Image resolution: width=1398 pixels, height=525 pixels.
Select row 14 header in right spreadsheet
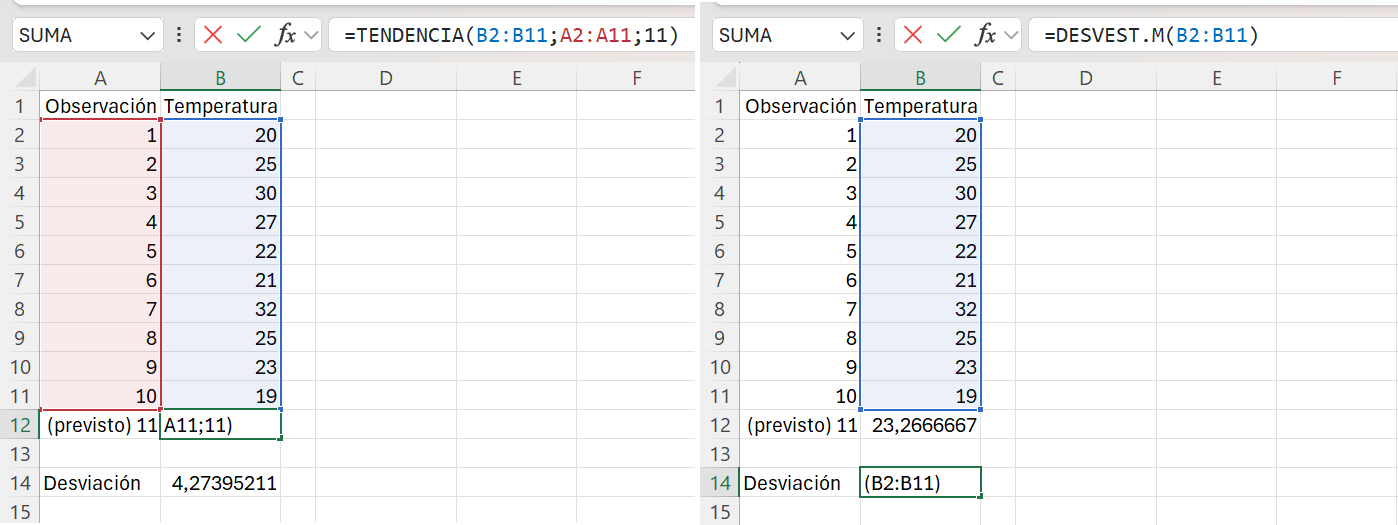click(x=720, y=483)
